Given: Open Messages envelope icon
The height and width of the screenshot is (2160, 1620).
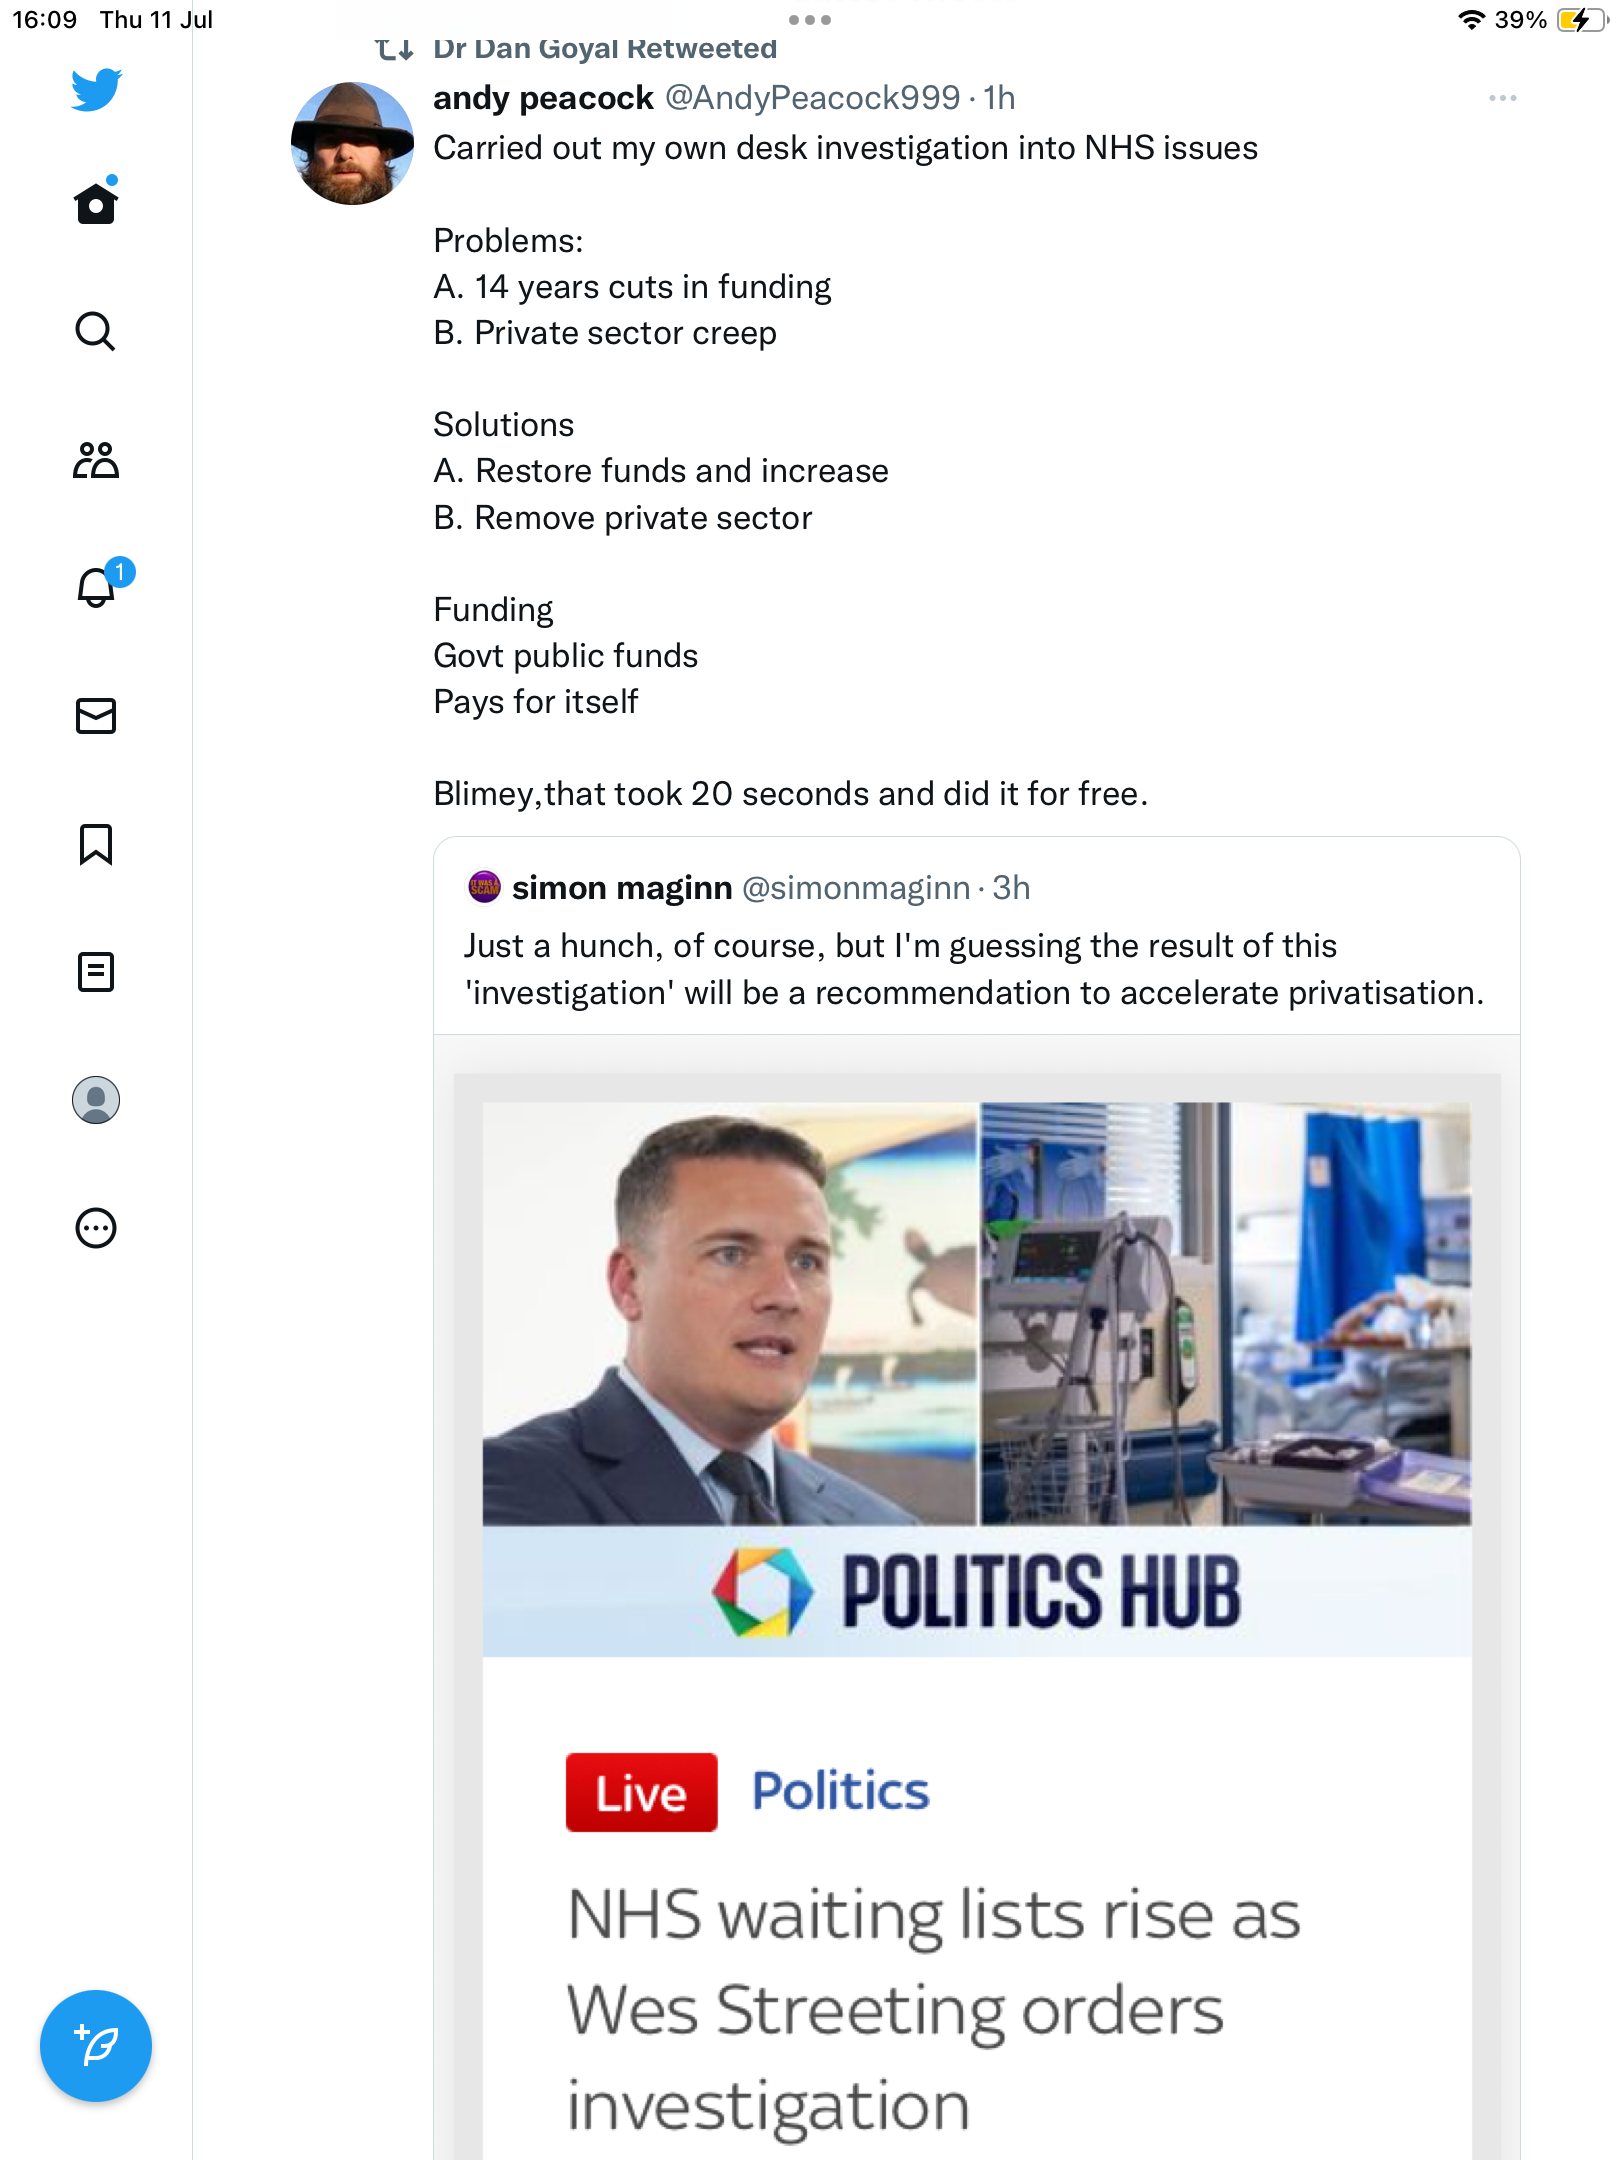Looking at the screenshot, I should tap(96, 716).
